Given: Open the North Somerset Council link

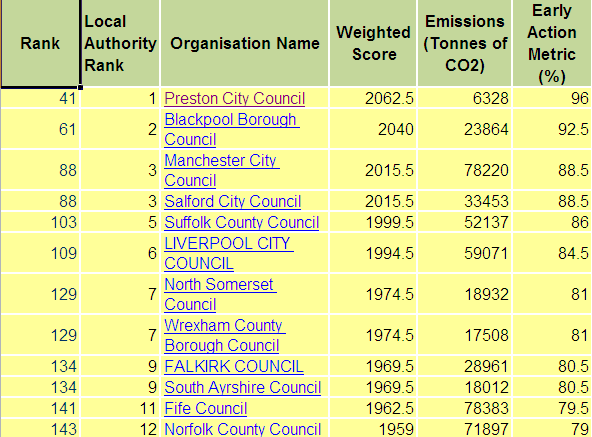Looking at the screenshot, I should [220, 294].
